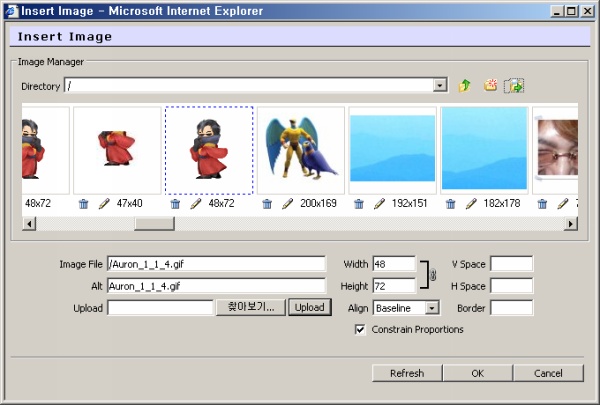The width and height of the screenshot is (600, 405).
Task: Click the Internet Explorer title bar icon
Action: 11,11
